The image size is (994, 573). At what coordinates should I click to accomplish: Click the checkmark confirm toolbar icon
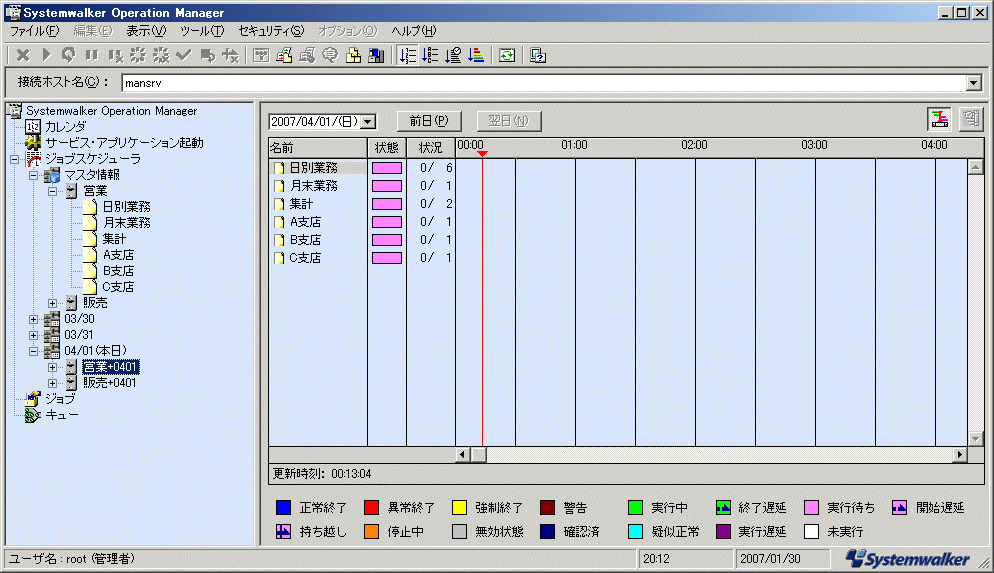pyautogui.click(x=184, y=56)
